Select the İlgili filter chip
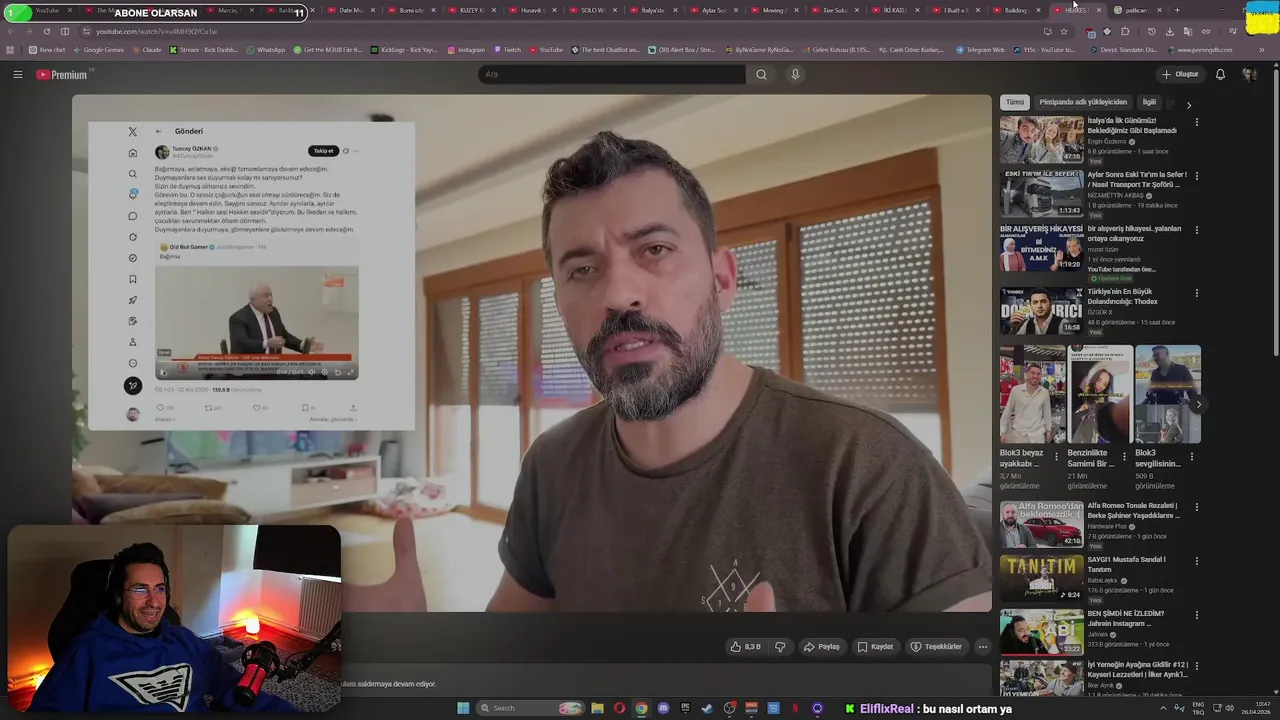The image size is (1280, 720). tap(1149, 102)
